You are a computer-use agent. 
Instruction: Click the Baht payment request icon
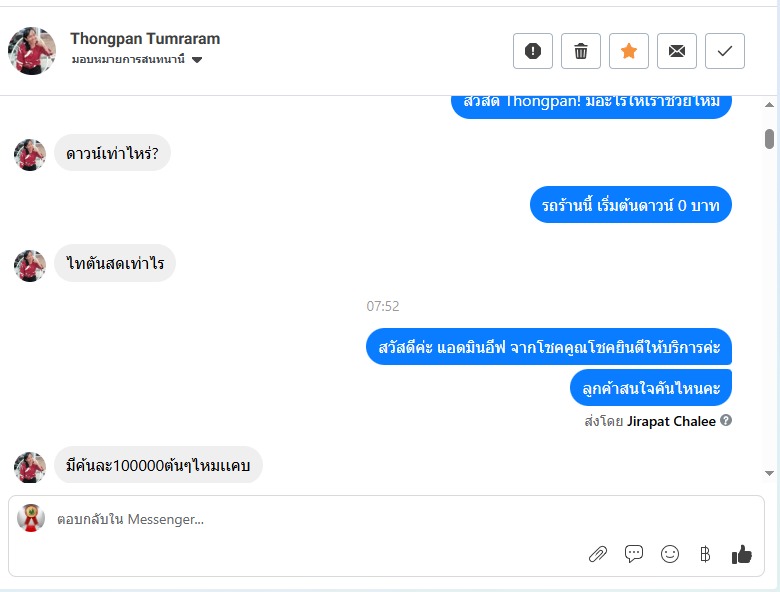(x=705, y=554)
